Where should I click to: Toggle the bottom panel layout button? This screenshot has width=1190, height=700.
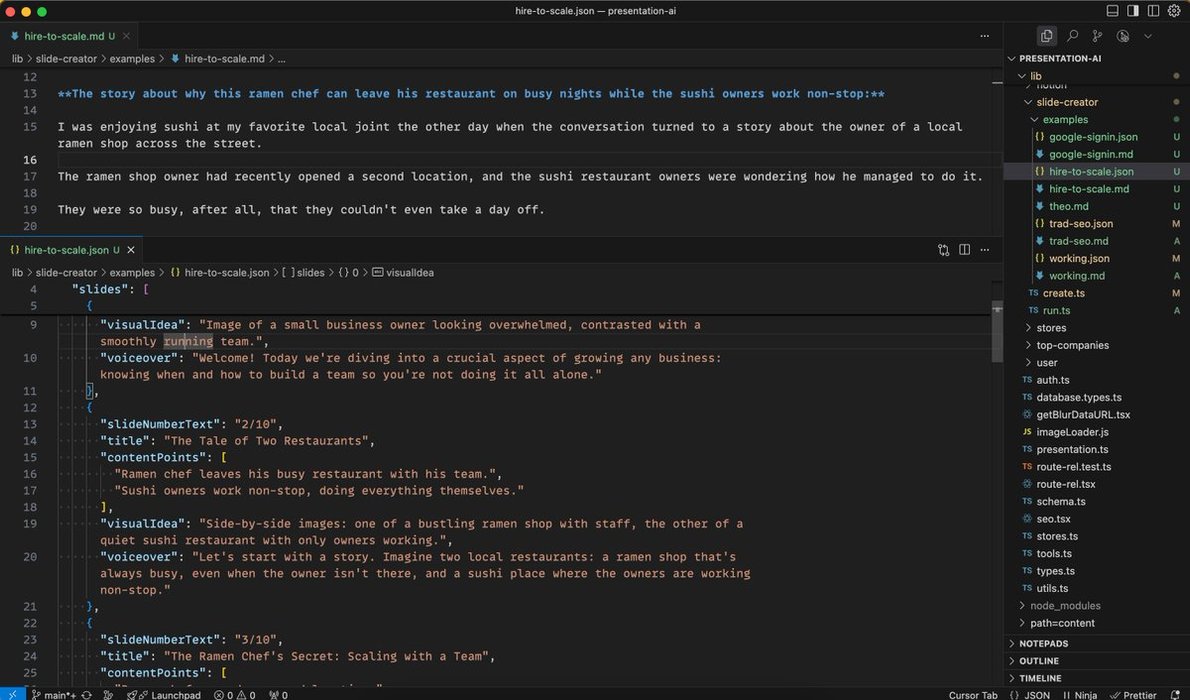(1113, 11)
